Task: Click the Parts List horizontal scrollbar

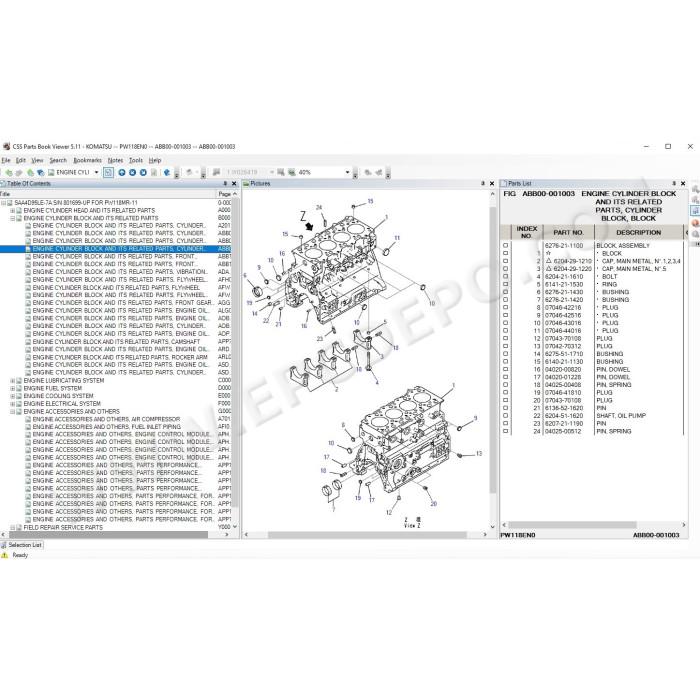Action: [x=572, y=525]
